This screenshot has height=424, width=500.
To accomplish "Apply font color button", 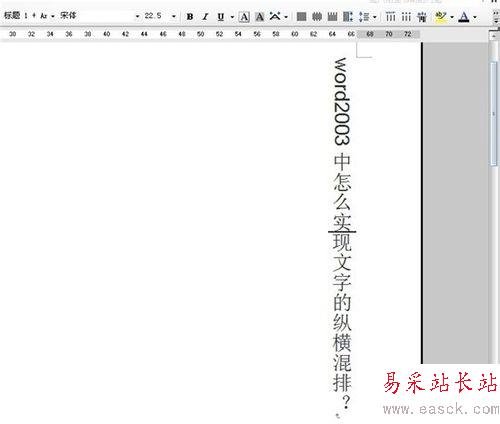I will click(x=464, y=16).
